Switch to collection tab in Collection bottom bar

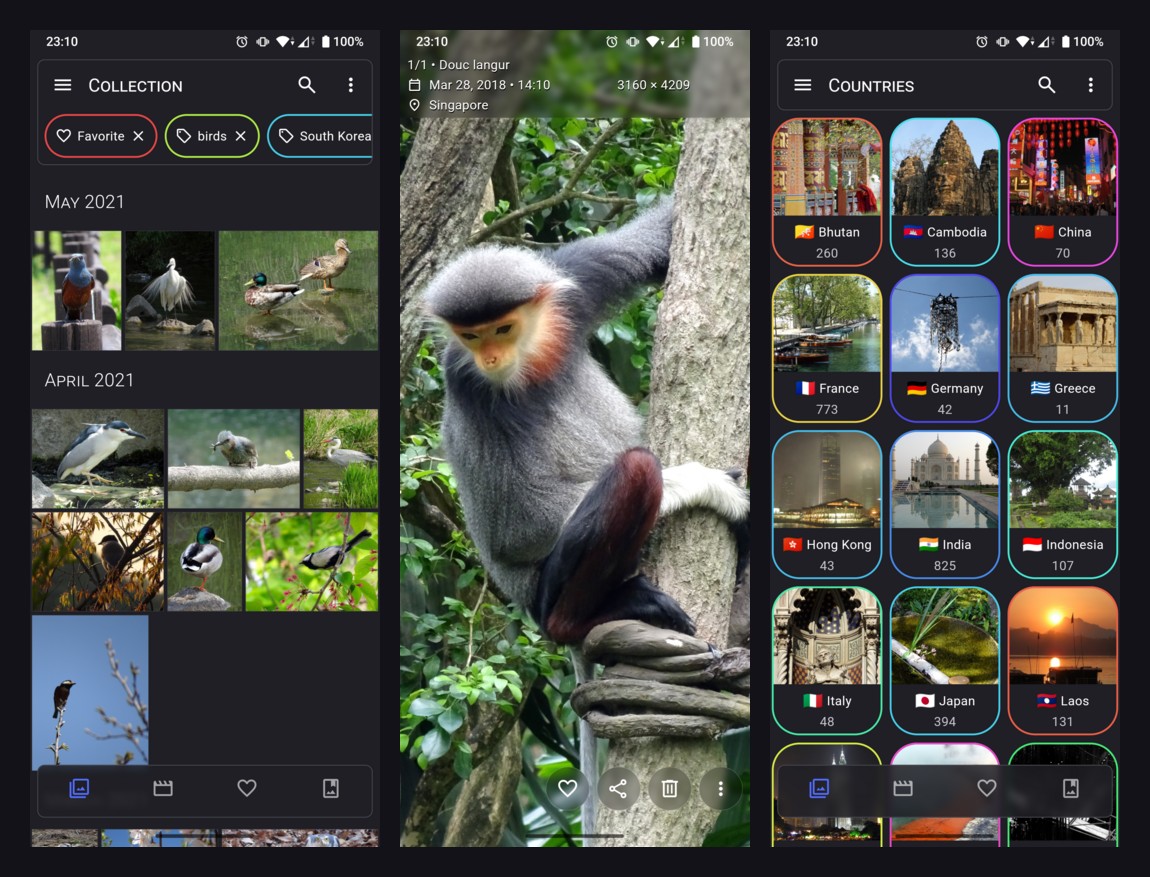(79, 788)
